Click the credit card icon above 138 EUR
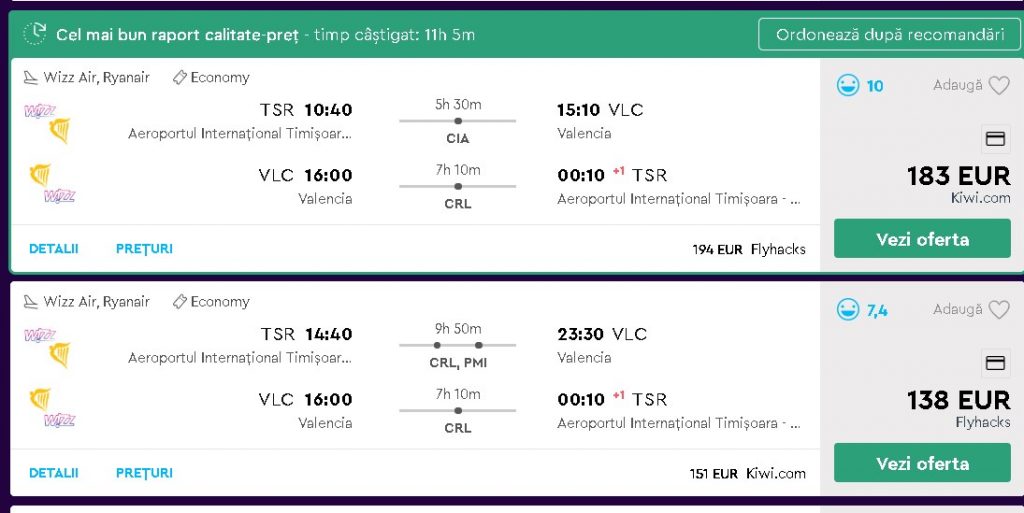The width and height of the screenshot is (1024, 513). pyautogui.click(x=995, y=363)
